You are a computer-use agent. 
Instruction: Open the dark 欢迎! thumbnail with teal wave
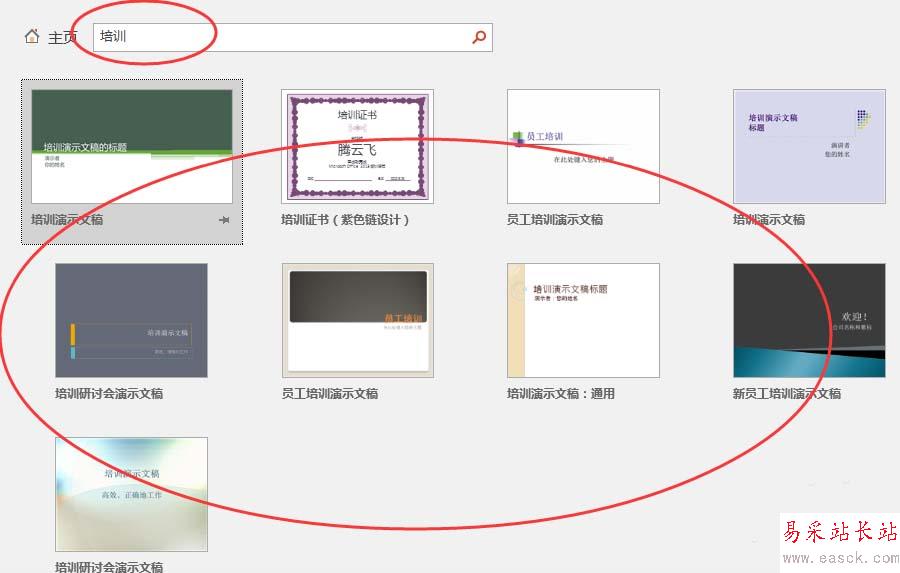pyautogui.click(x=809, y=320)
